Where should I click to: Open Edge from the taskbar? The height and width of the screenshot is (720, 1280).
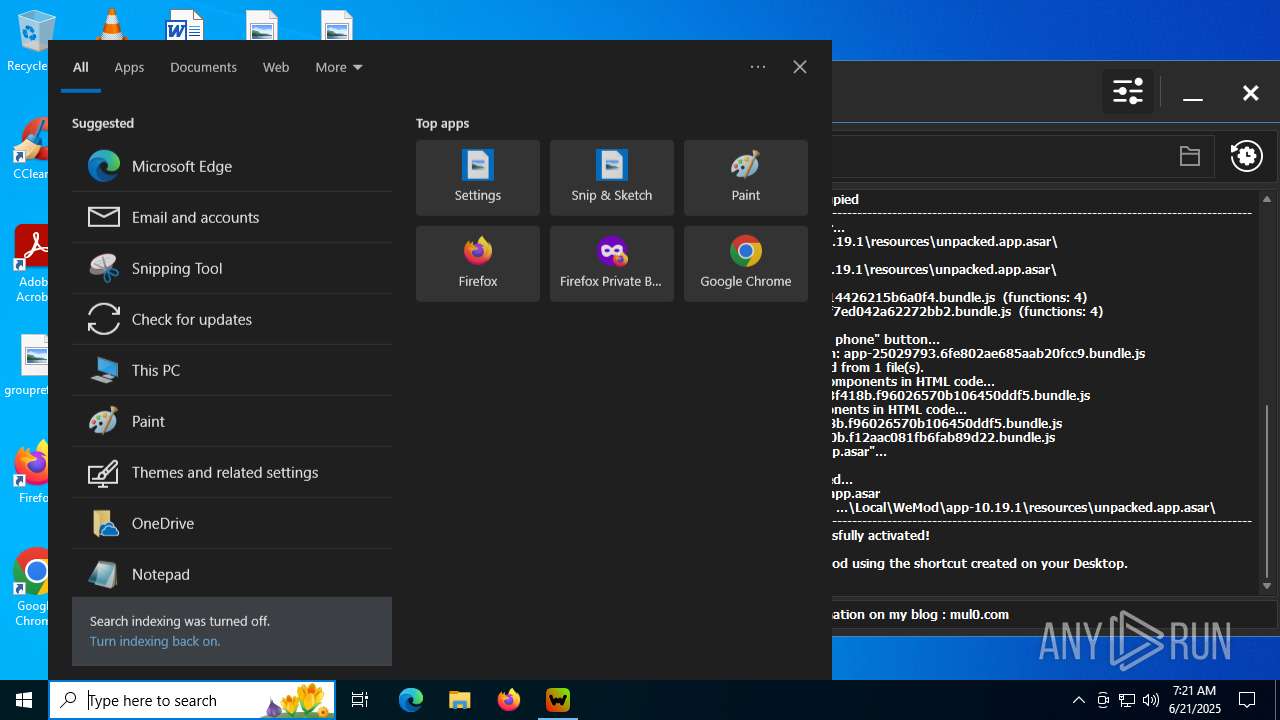point(411,700)
